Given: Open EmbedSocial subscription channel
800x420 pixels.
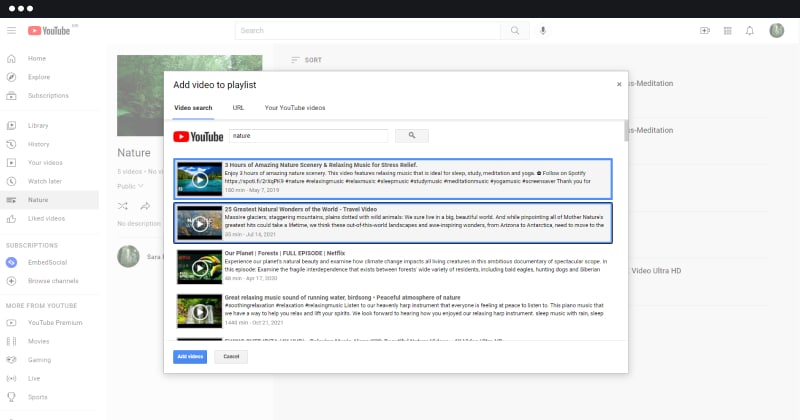Looking at the screenshot, I should tap(49, 262).
